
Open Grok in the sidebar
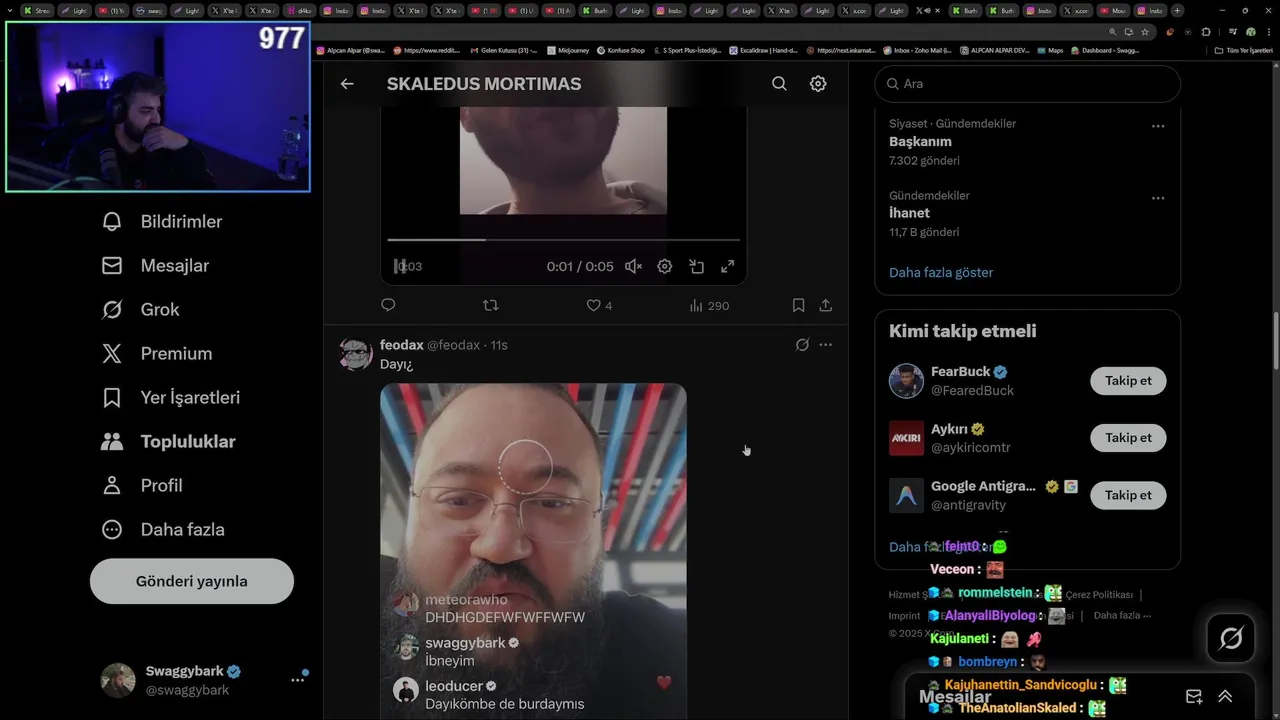click(x=141, y=309)
